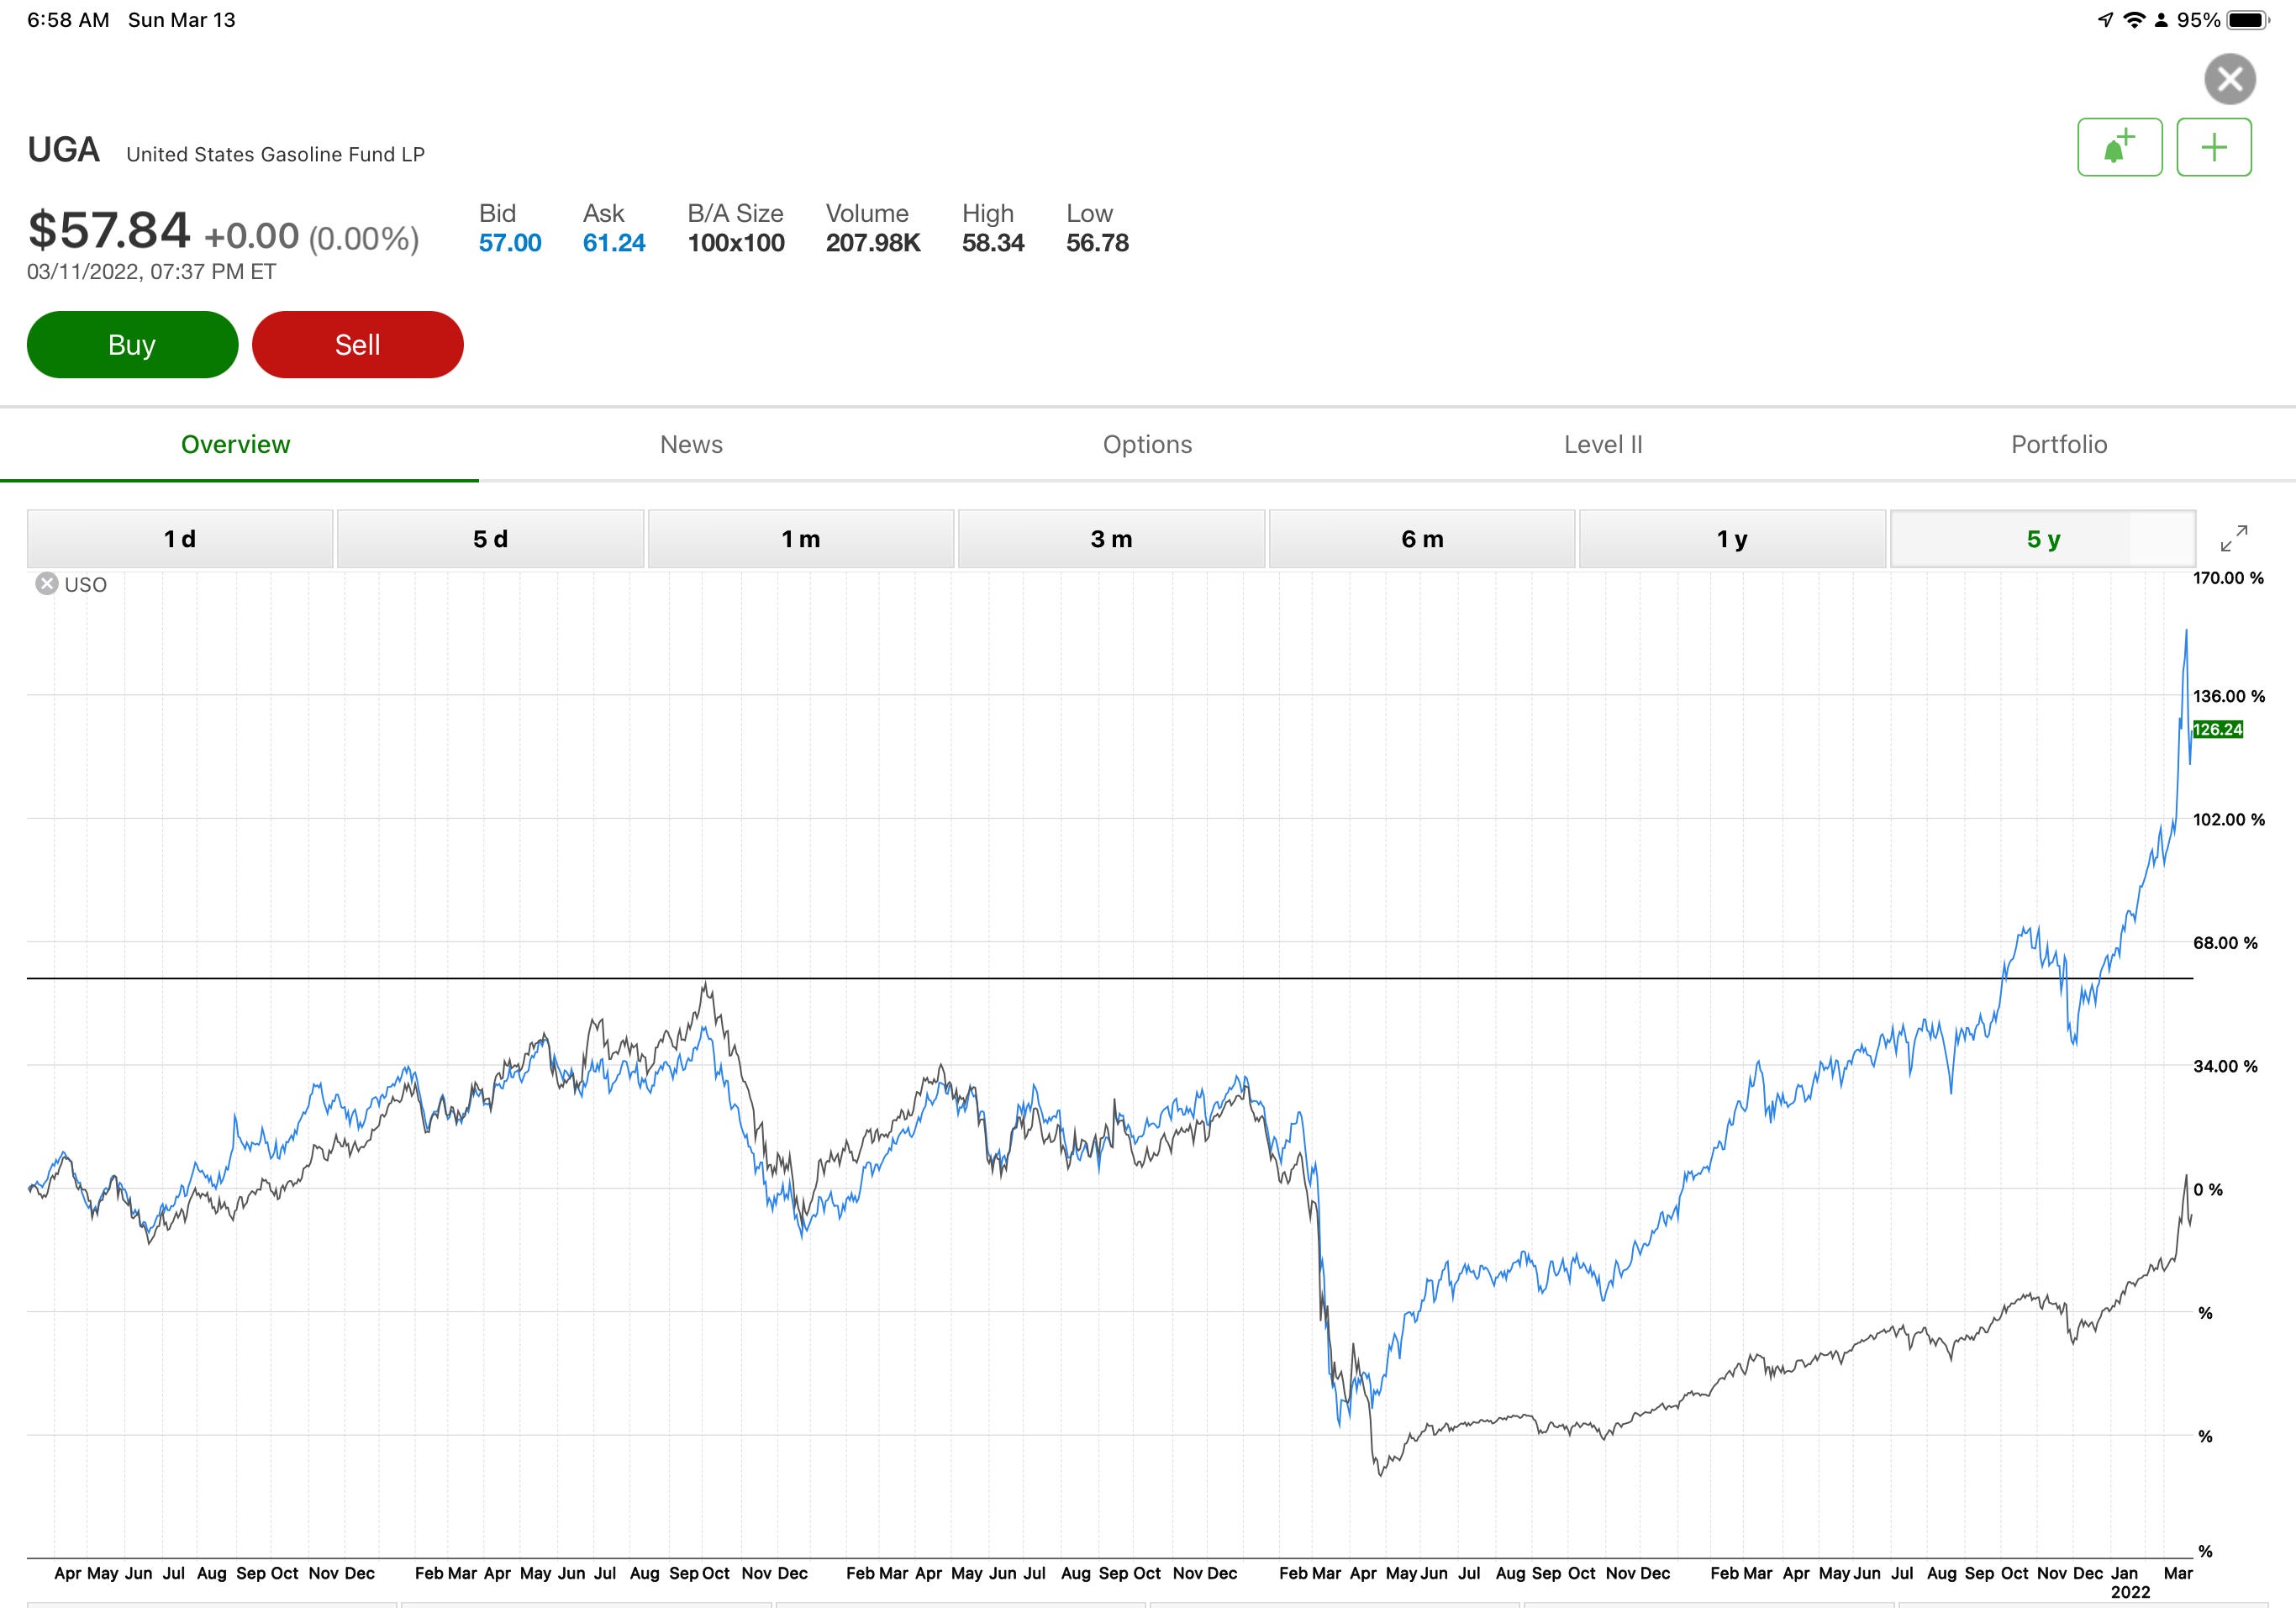
Task: Select the 5 y chart range
Action: 2043,539
